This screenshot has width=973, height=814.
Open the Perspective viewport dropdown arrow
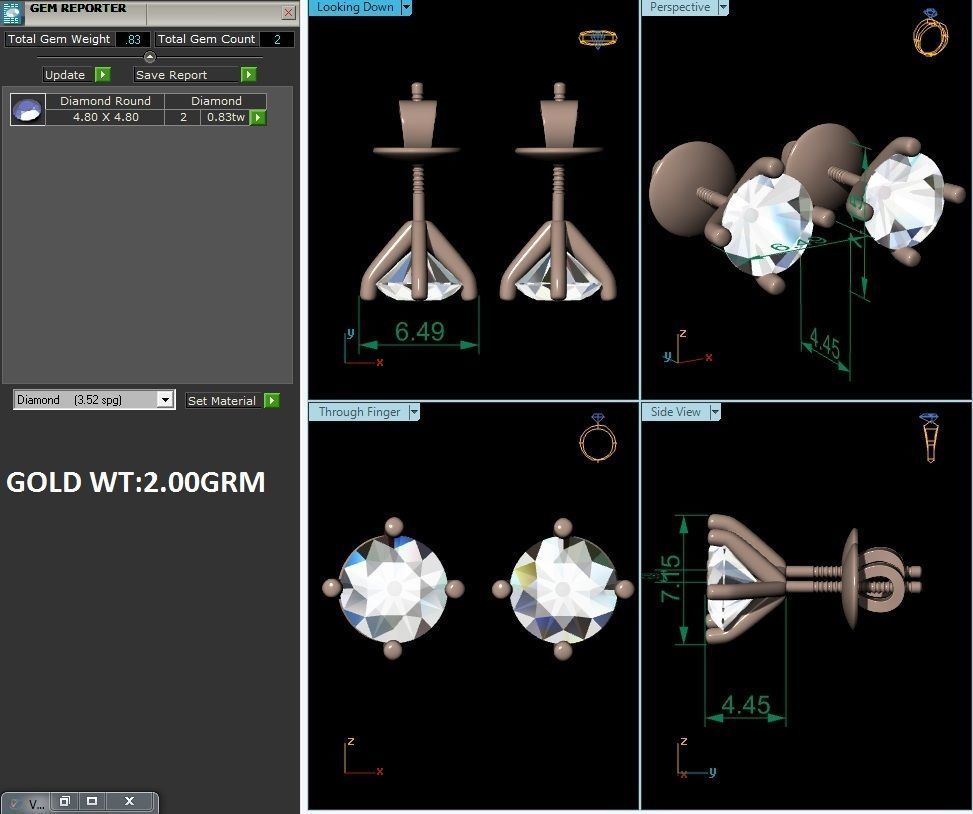[x=723, y=7]
